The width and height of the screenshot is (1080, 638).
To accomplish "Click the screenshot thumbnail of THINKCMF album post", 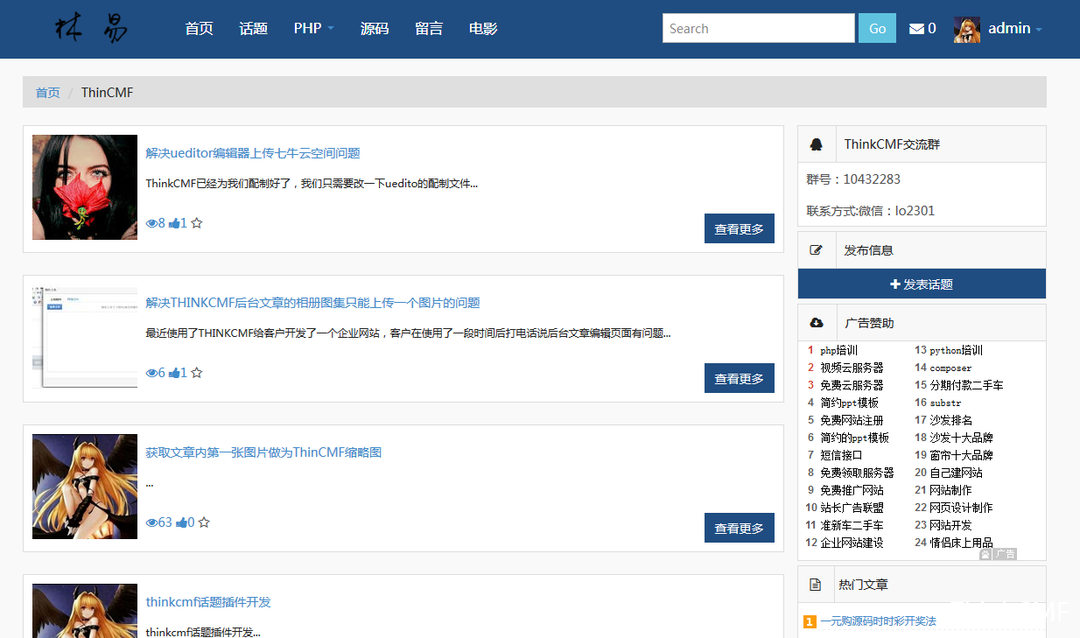I will [85, 337].
